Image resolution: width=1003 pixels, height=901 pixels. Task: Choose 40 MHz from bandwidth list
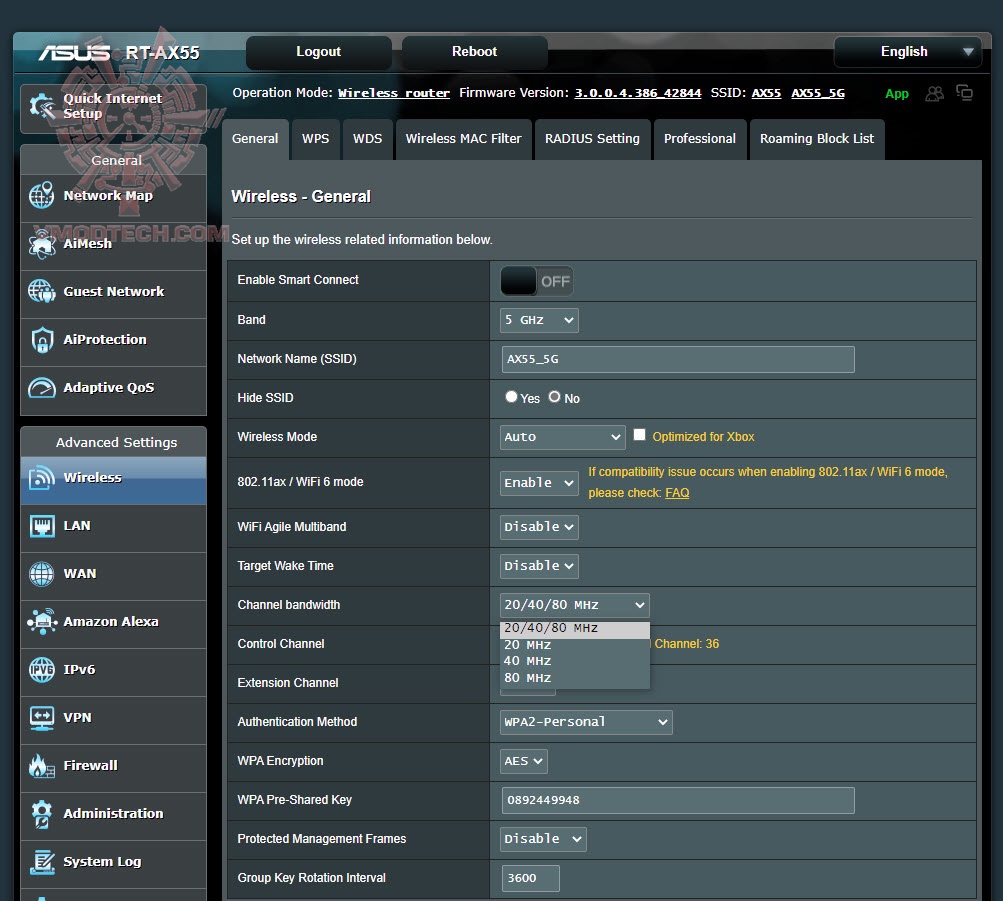[574, 661]
